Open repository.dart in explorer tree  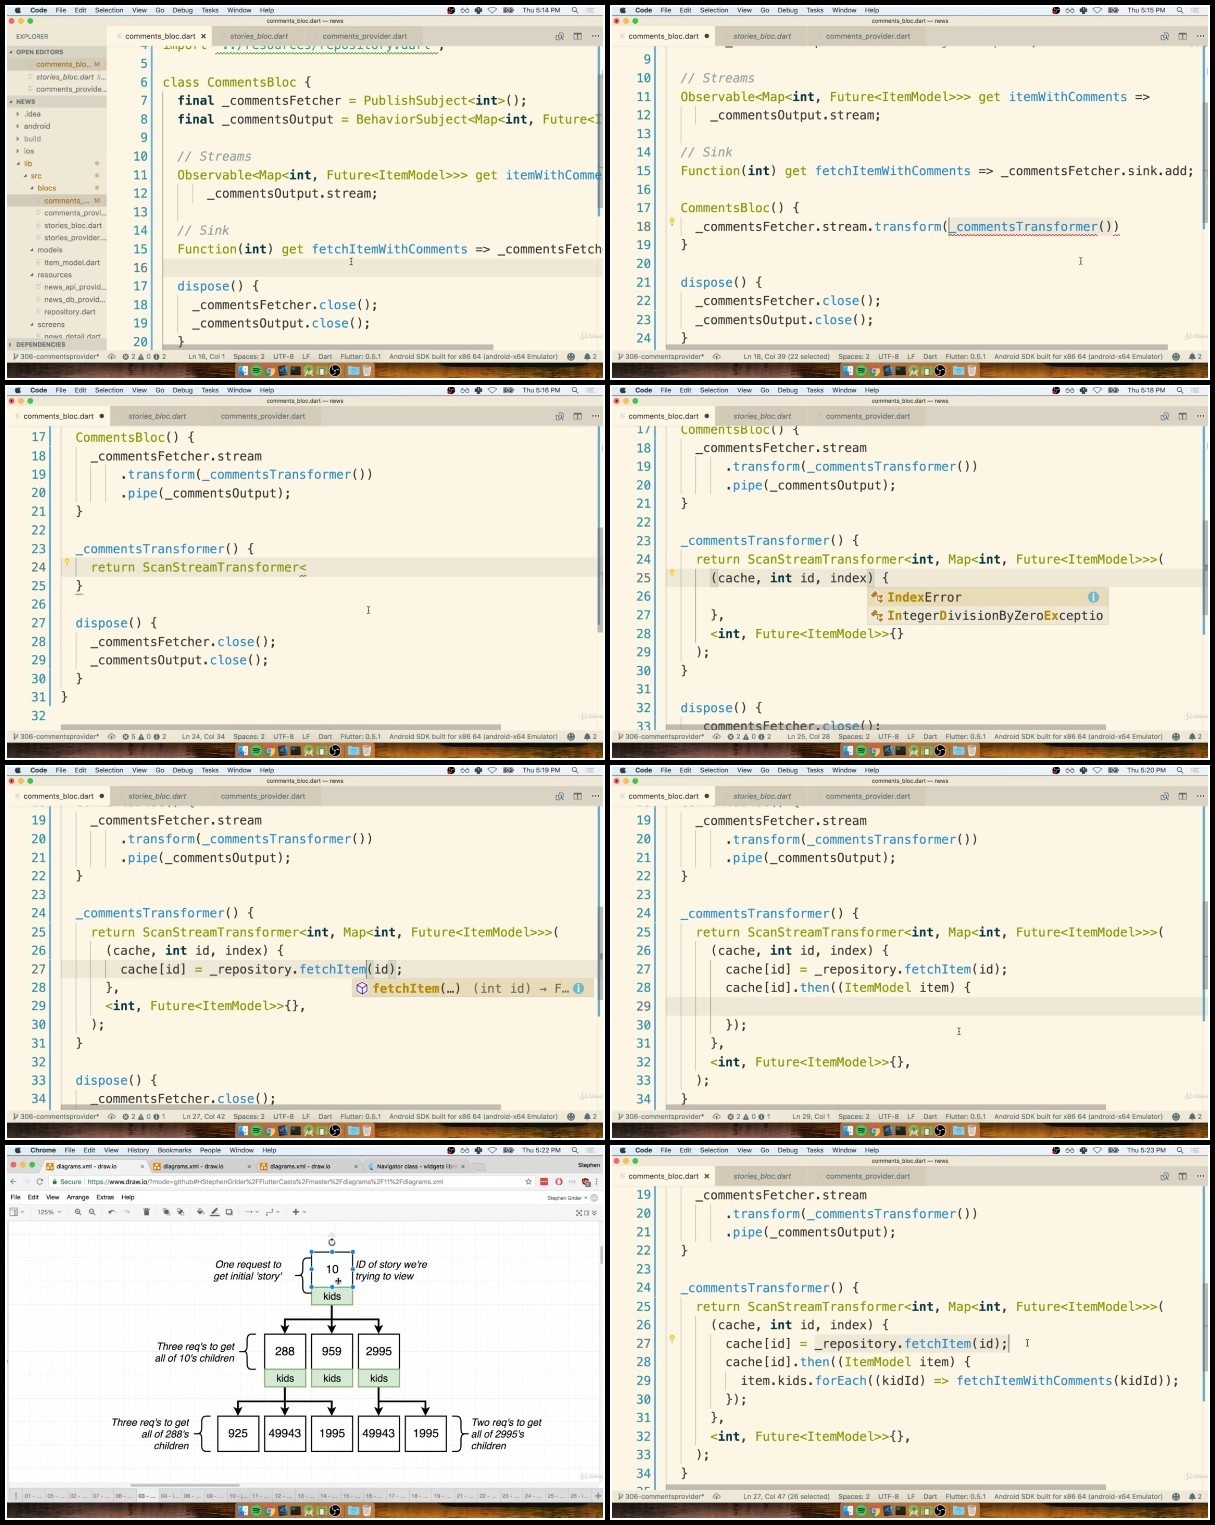[x=69, y=311]
